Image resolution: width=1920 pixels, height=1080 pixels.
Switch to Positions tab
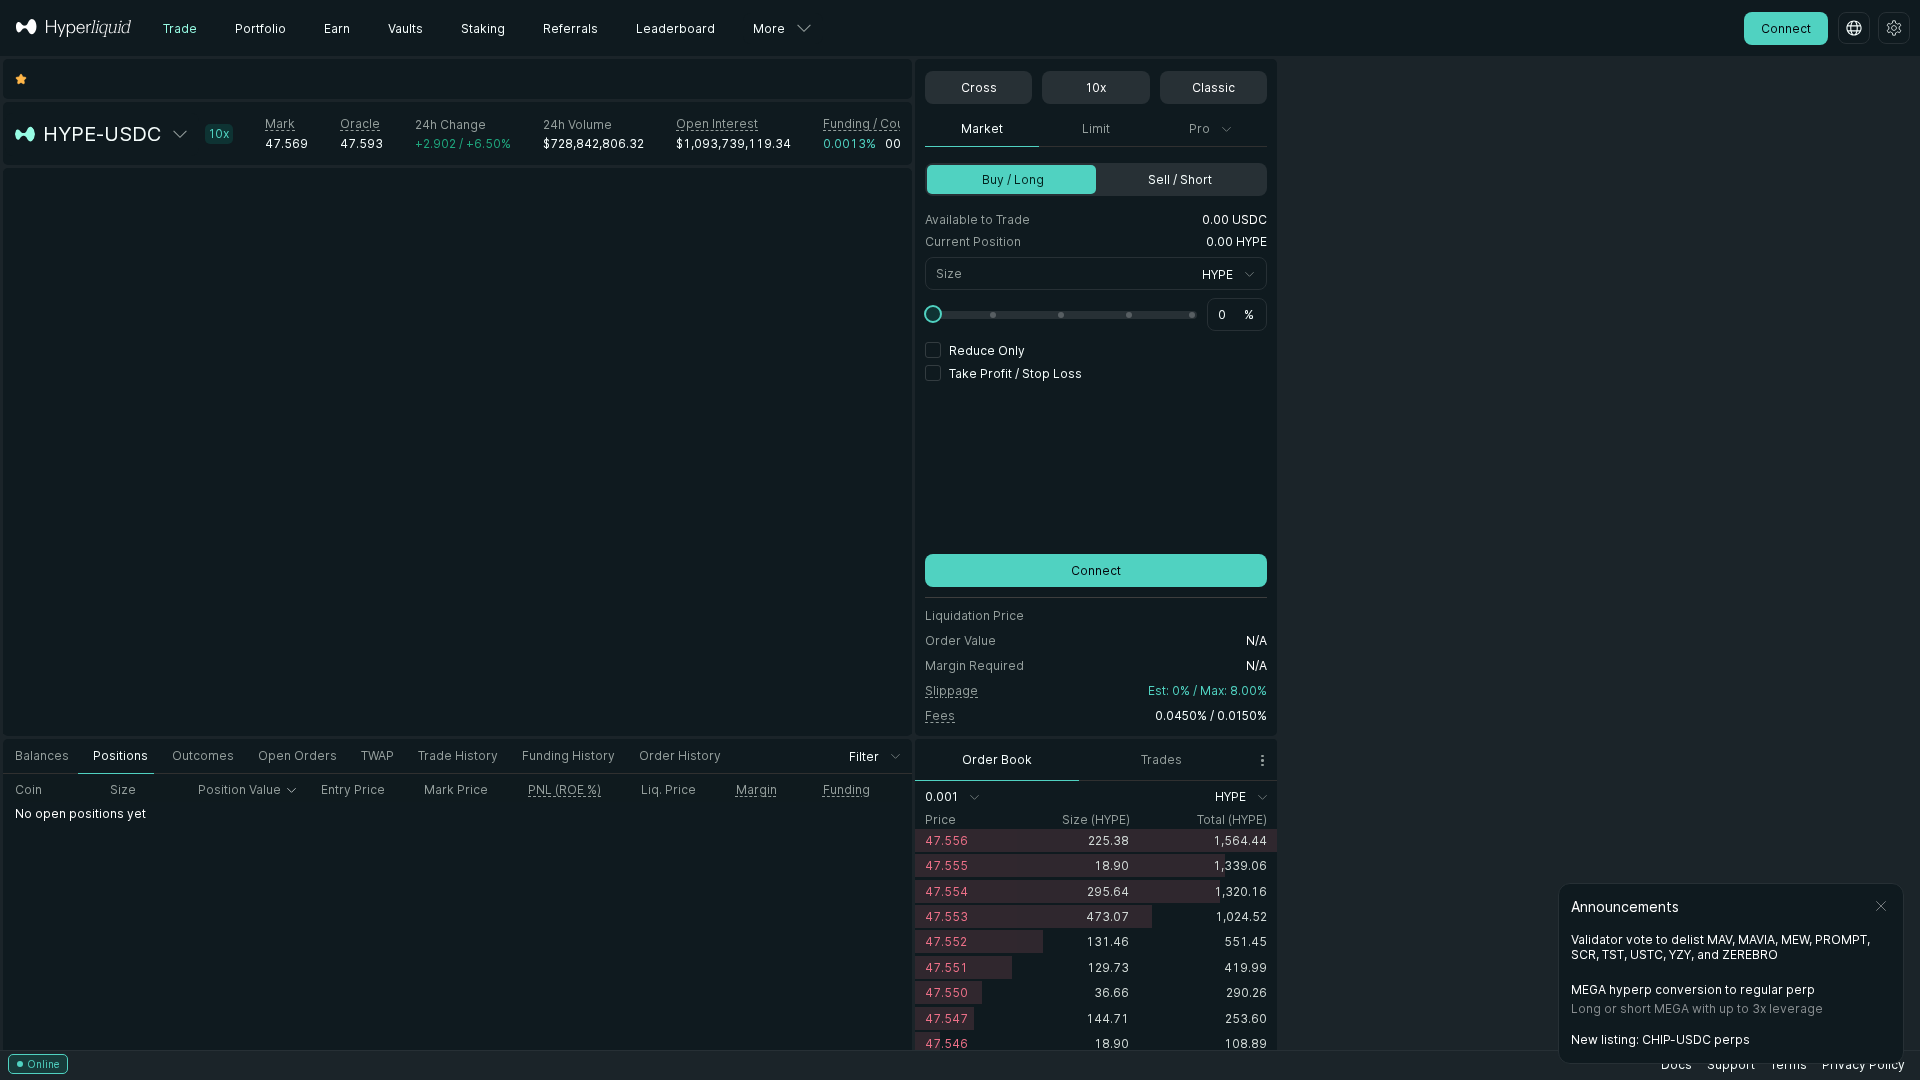(120, 756)
